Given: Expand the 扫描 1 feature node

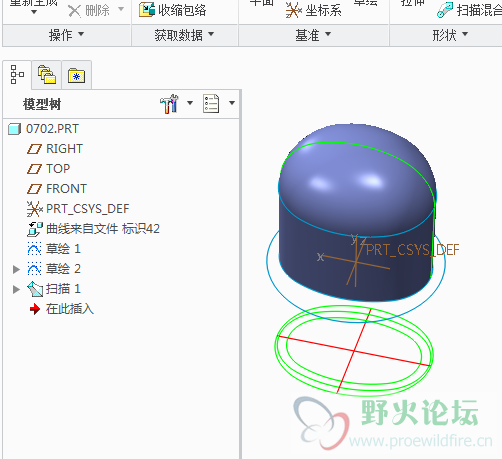Looking at the screenshot, I should click(16, 289).
